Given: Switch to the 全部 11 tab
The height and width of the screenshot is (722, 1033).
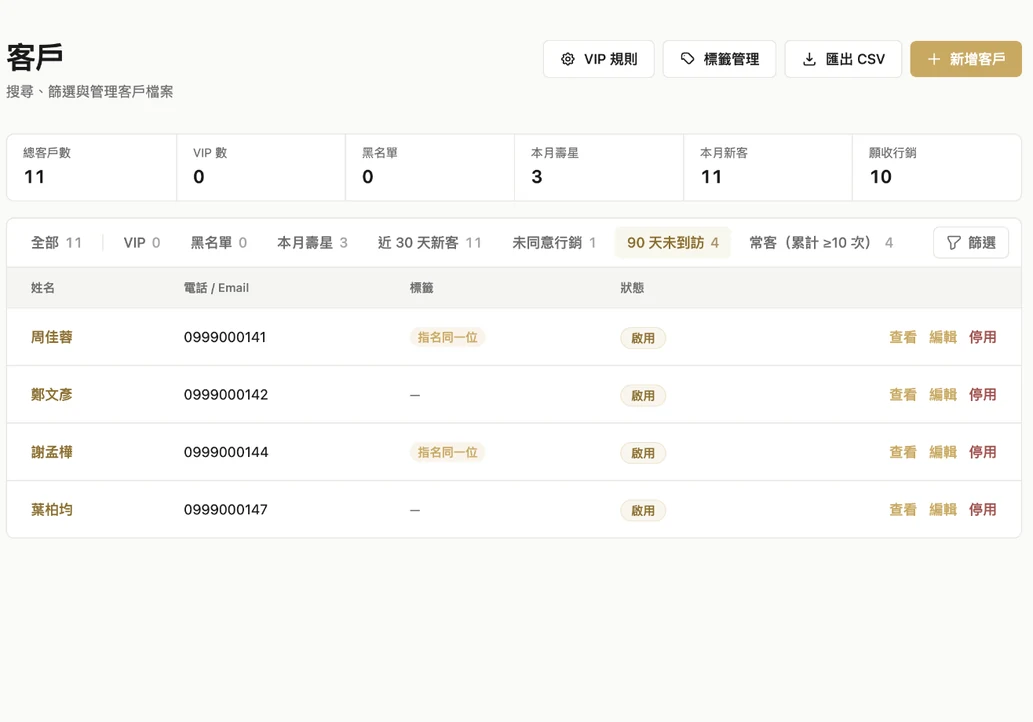Looking at the screenshot, I should coord(56,243).
